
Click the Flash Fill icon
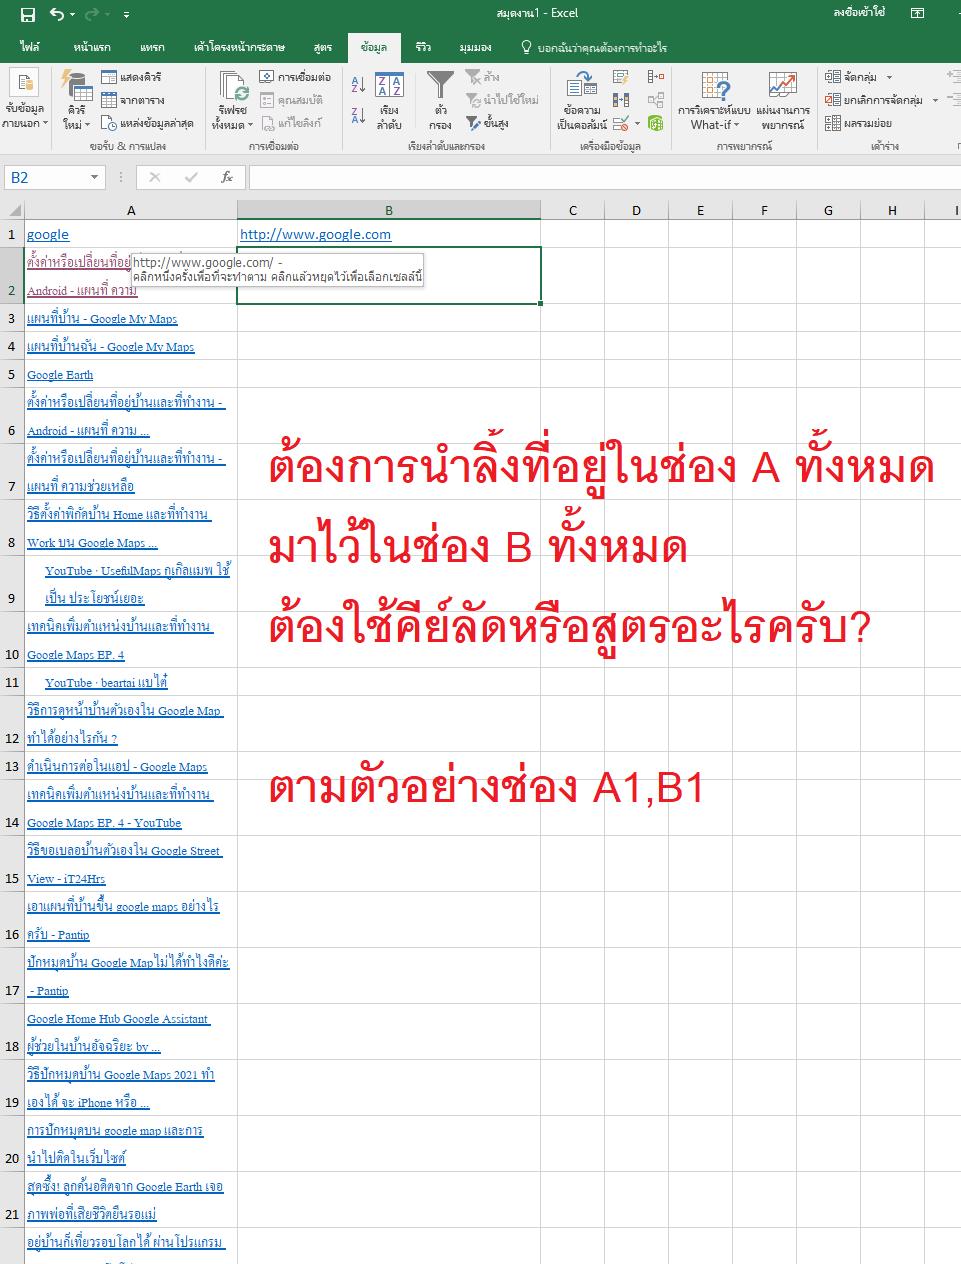point(621,77)
